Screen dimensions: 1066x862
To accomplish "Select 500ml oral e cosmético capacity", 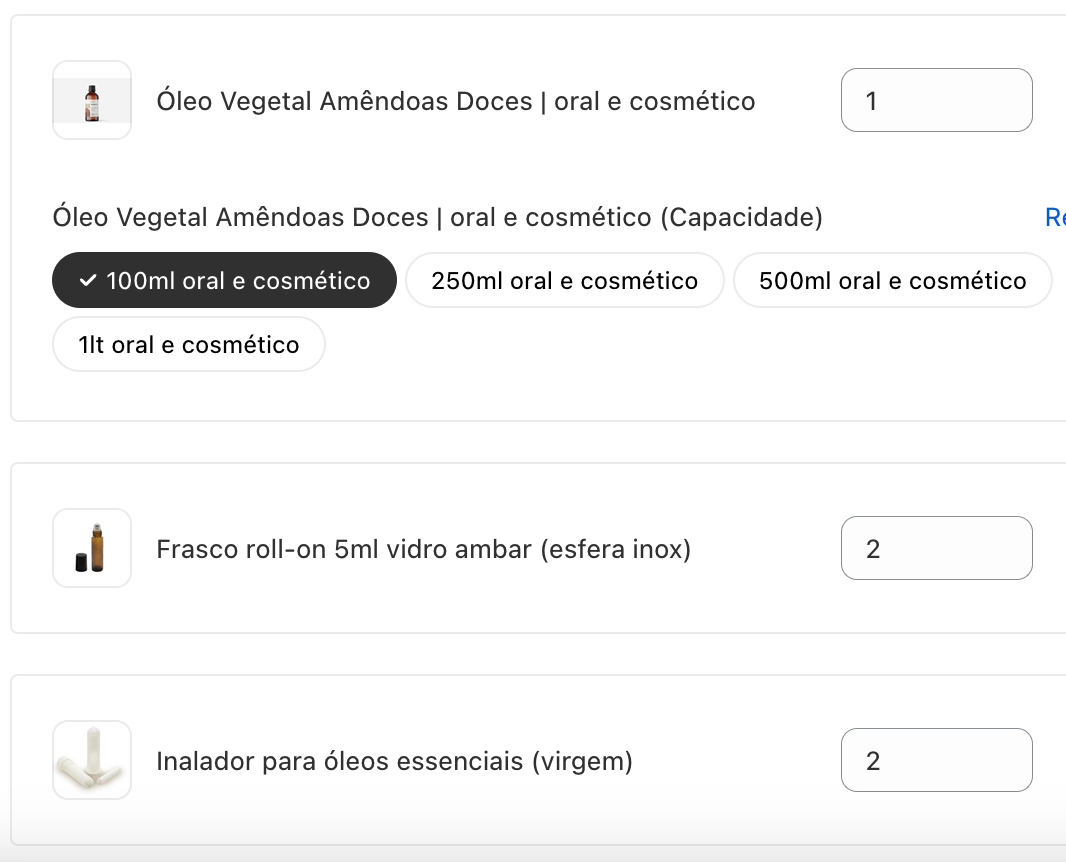I will 892,281.
